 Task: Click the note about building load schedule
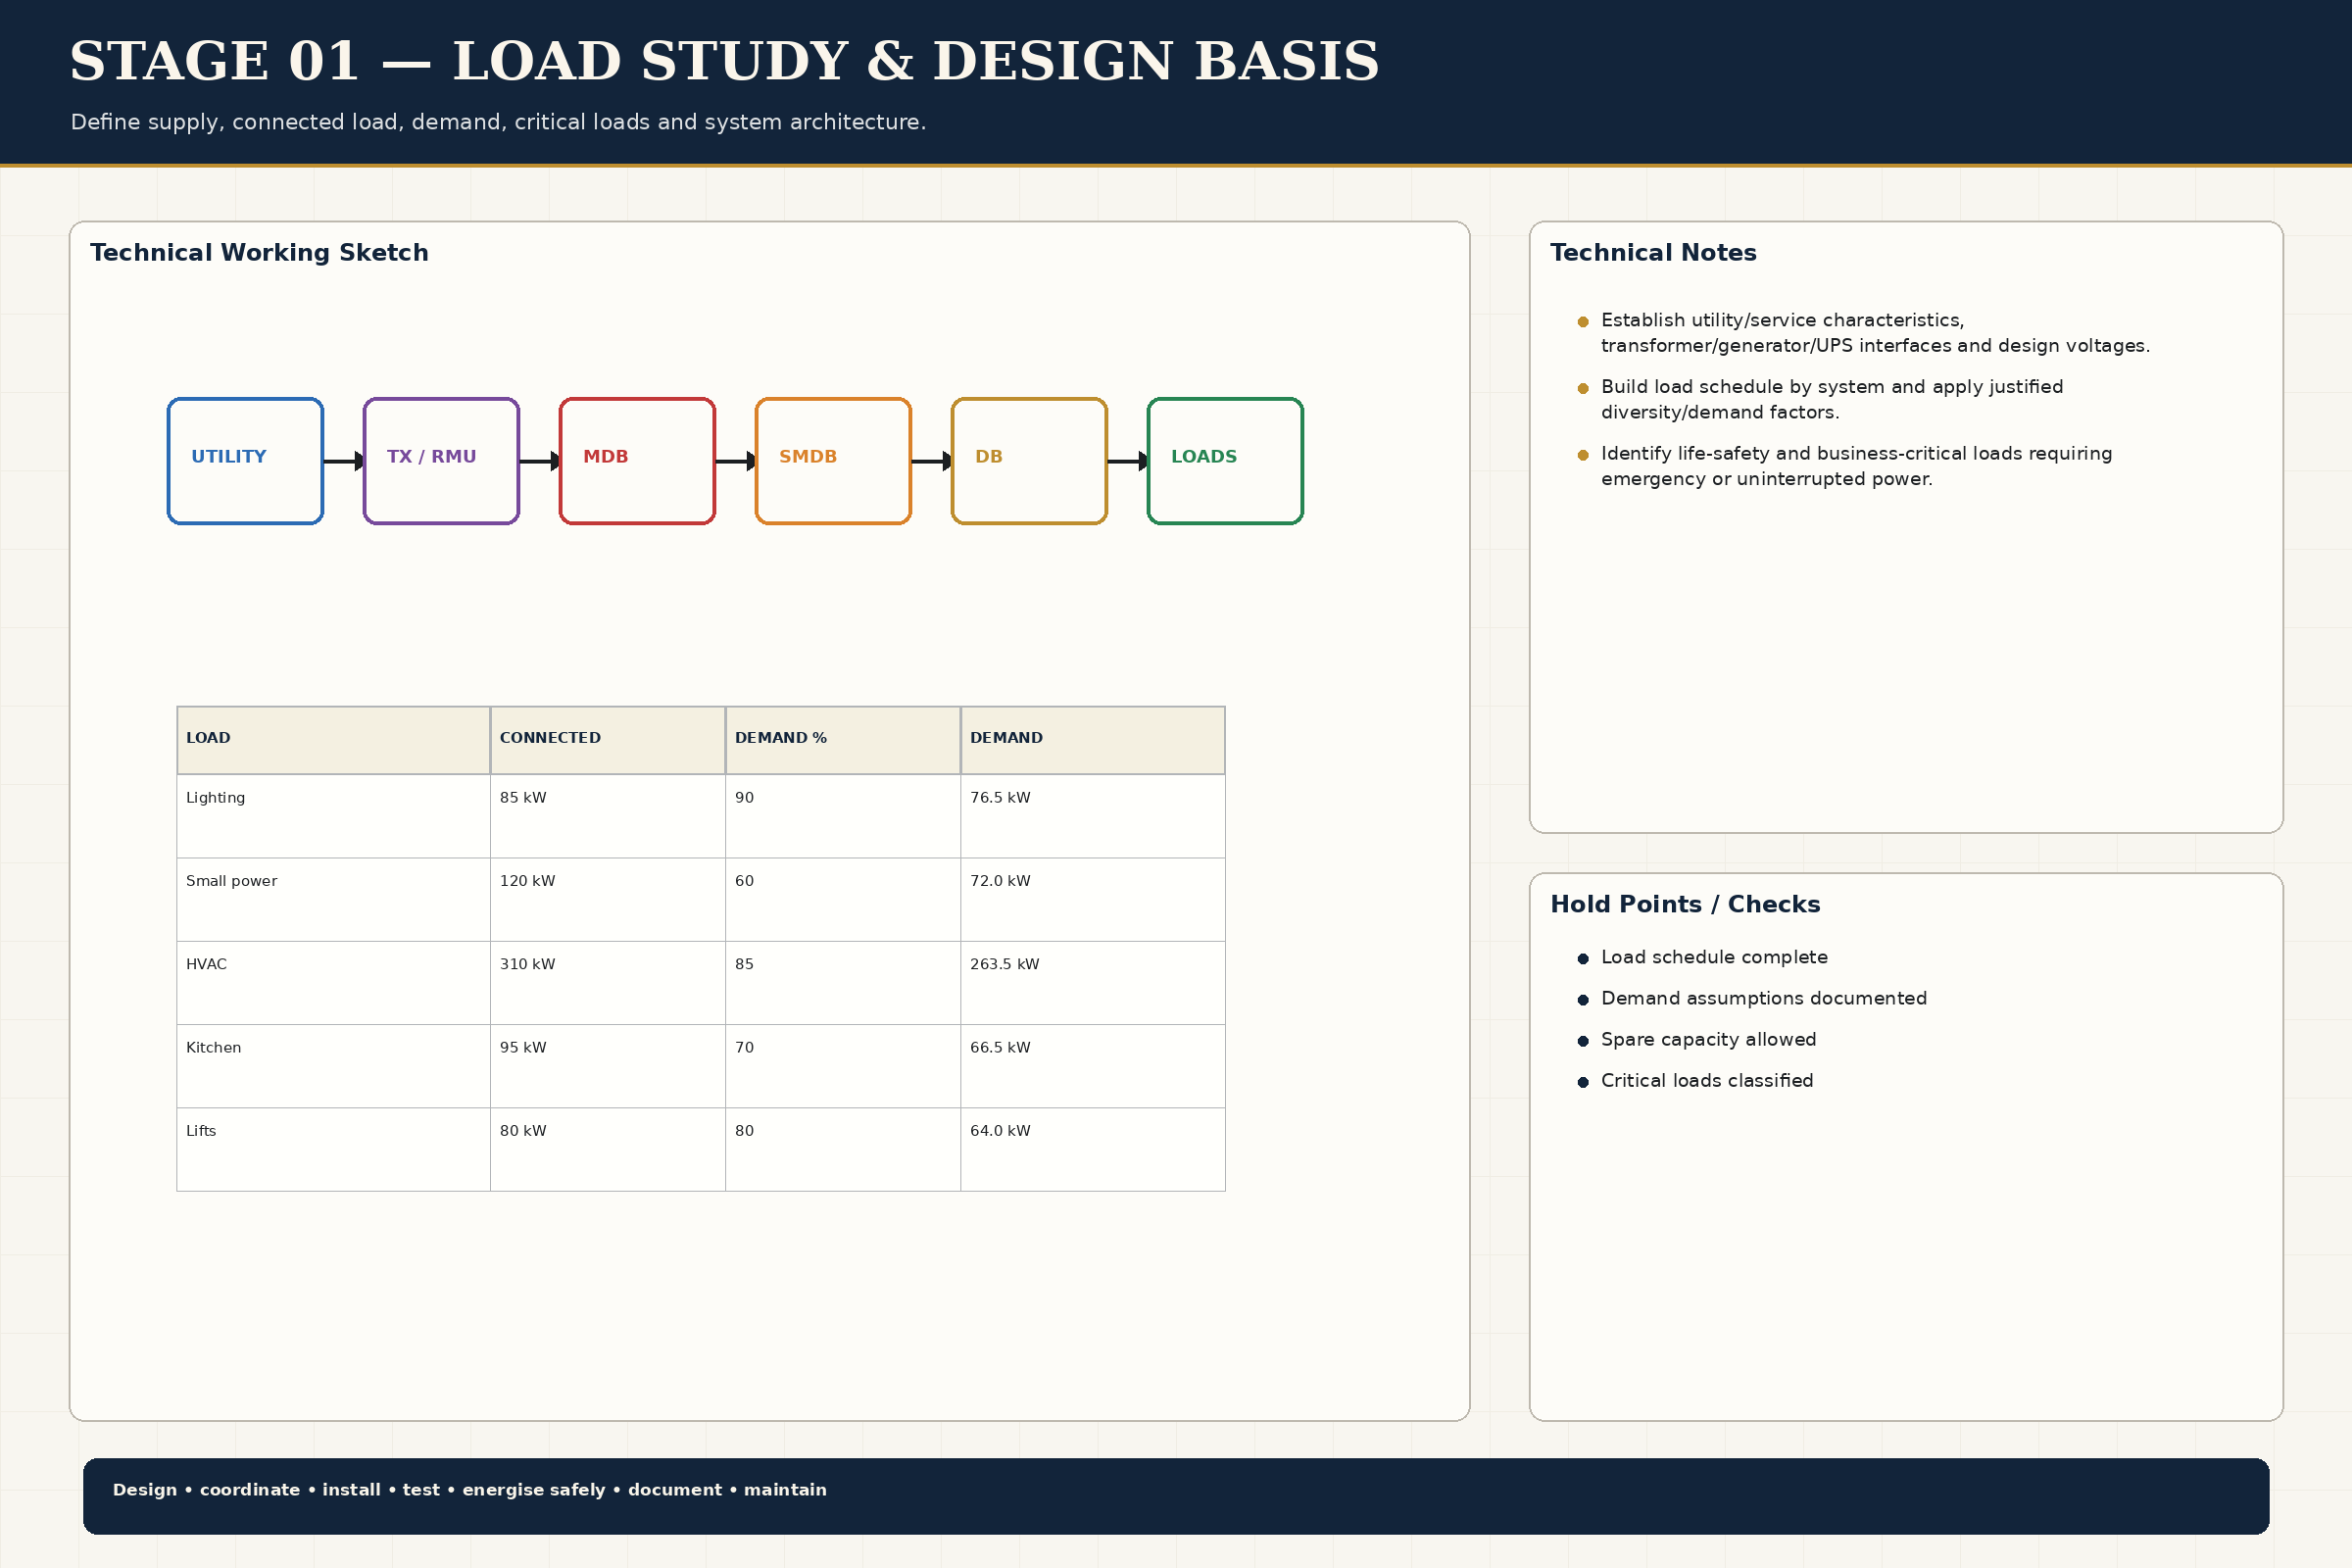pyautogui.click(x=1832, y=399)
